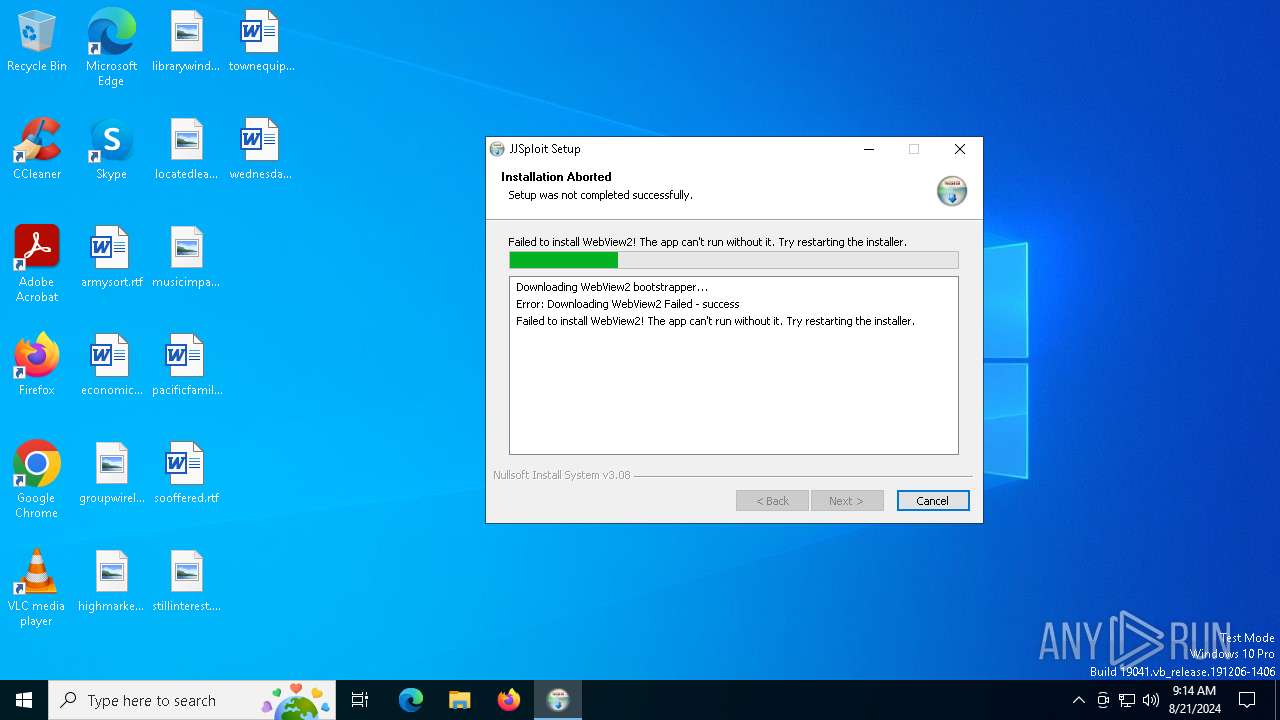Click 'Nullsoft Install System v3.08' label
Viewport: 1280px width, 720px height.
pyautogui.click(x=562, y=475)
